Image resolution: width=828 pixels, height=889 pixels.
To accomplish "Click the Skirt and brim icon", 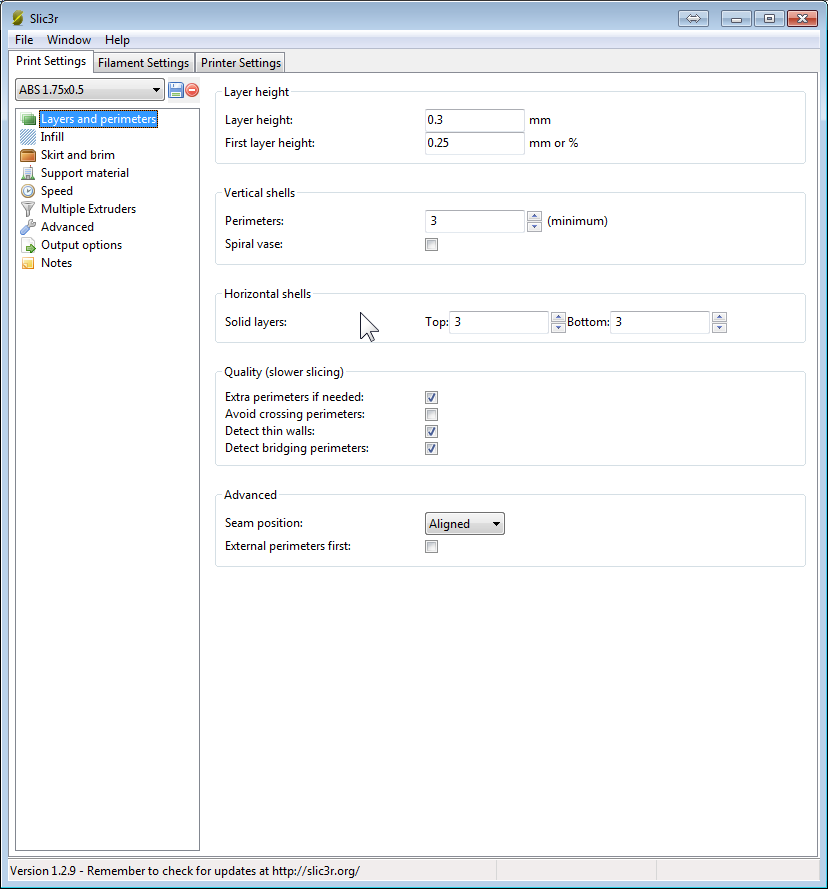I will click(x=28, y=155).
